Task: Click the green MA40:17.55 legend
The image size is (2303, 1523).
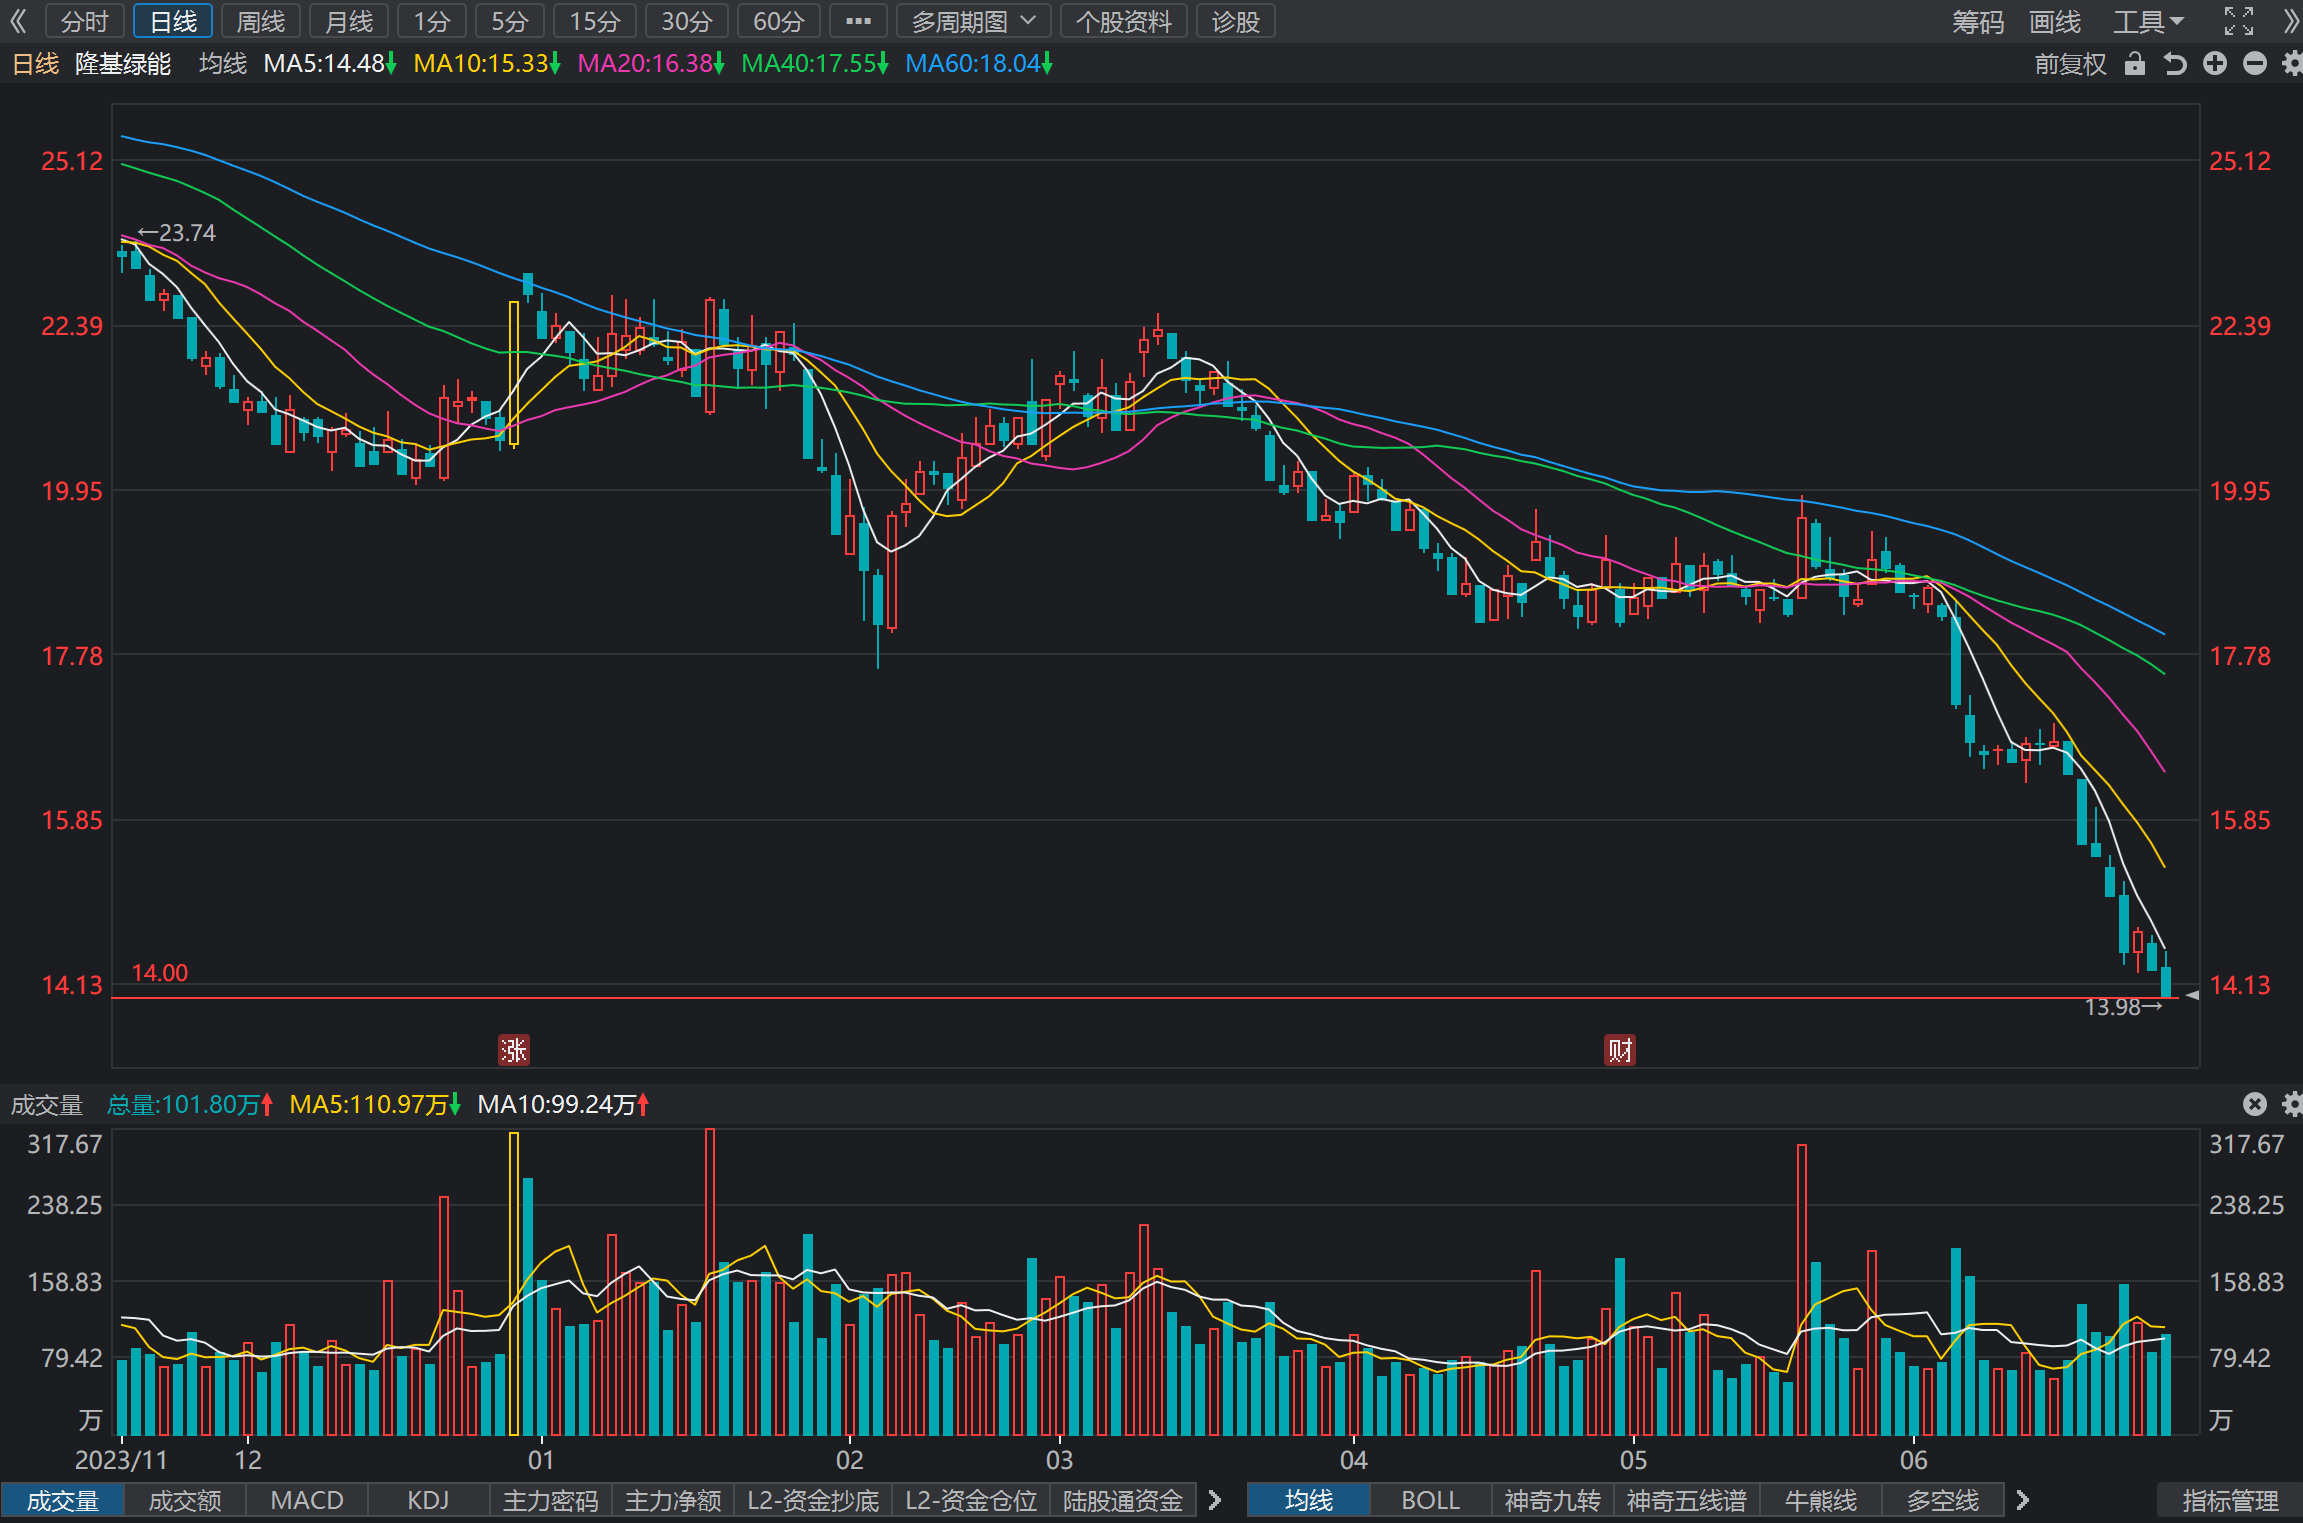Action: click(x=814, y=64)
